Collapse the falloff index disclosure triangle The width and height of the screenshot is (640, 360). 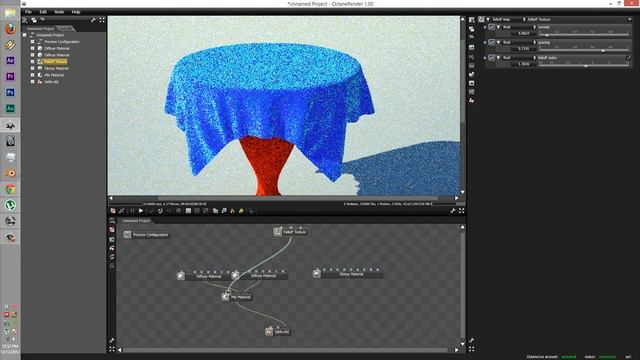coord(498,58)
